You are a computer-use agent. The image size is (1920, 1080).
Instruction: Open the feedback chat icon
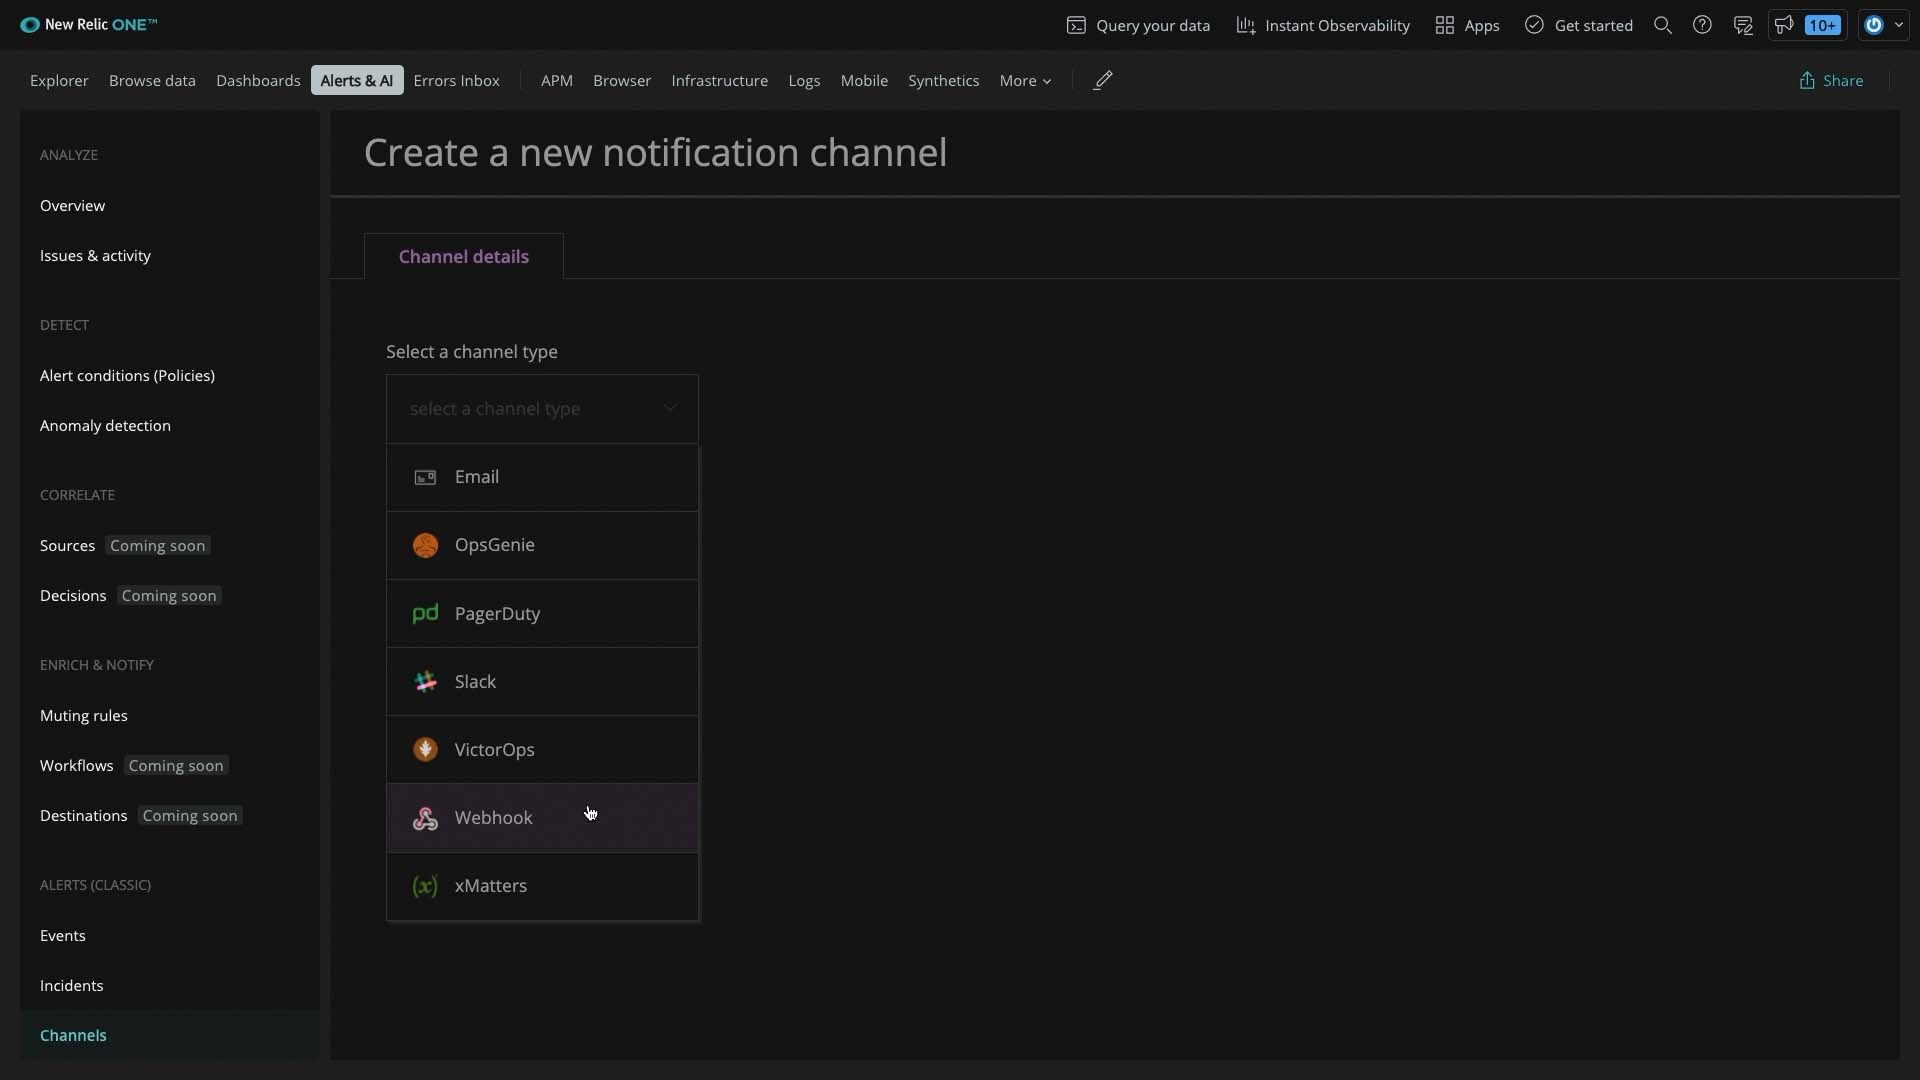coord(1743,25)
